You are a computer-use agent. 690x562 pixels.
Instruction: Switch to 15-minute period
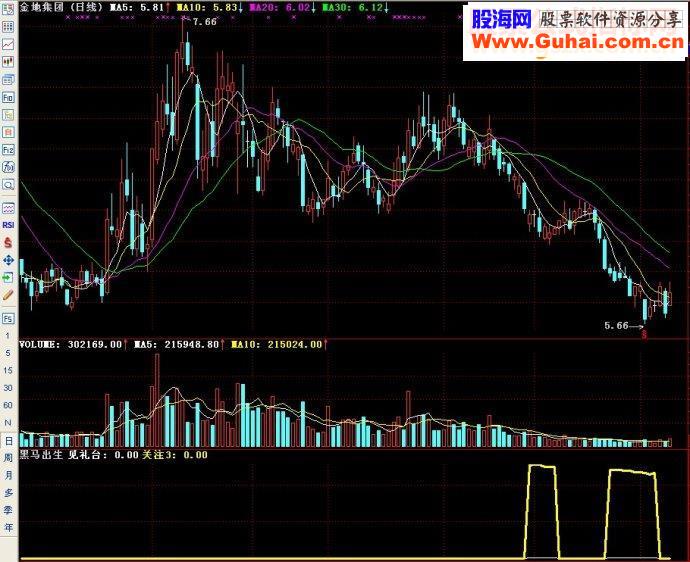[x=7, y=371]
